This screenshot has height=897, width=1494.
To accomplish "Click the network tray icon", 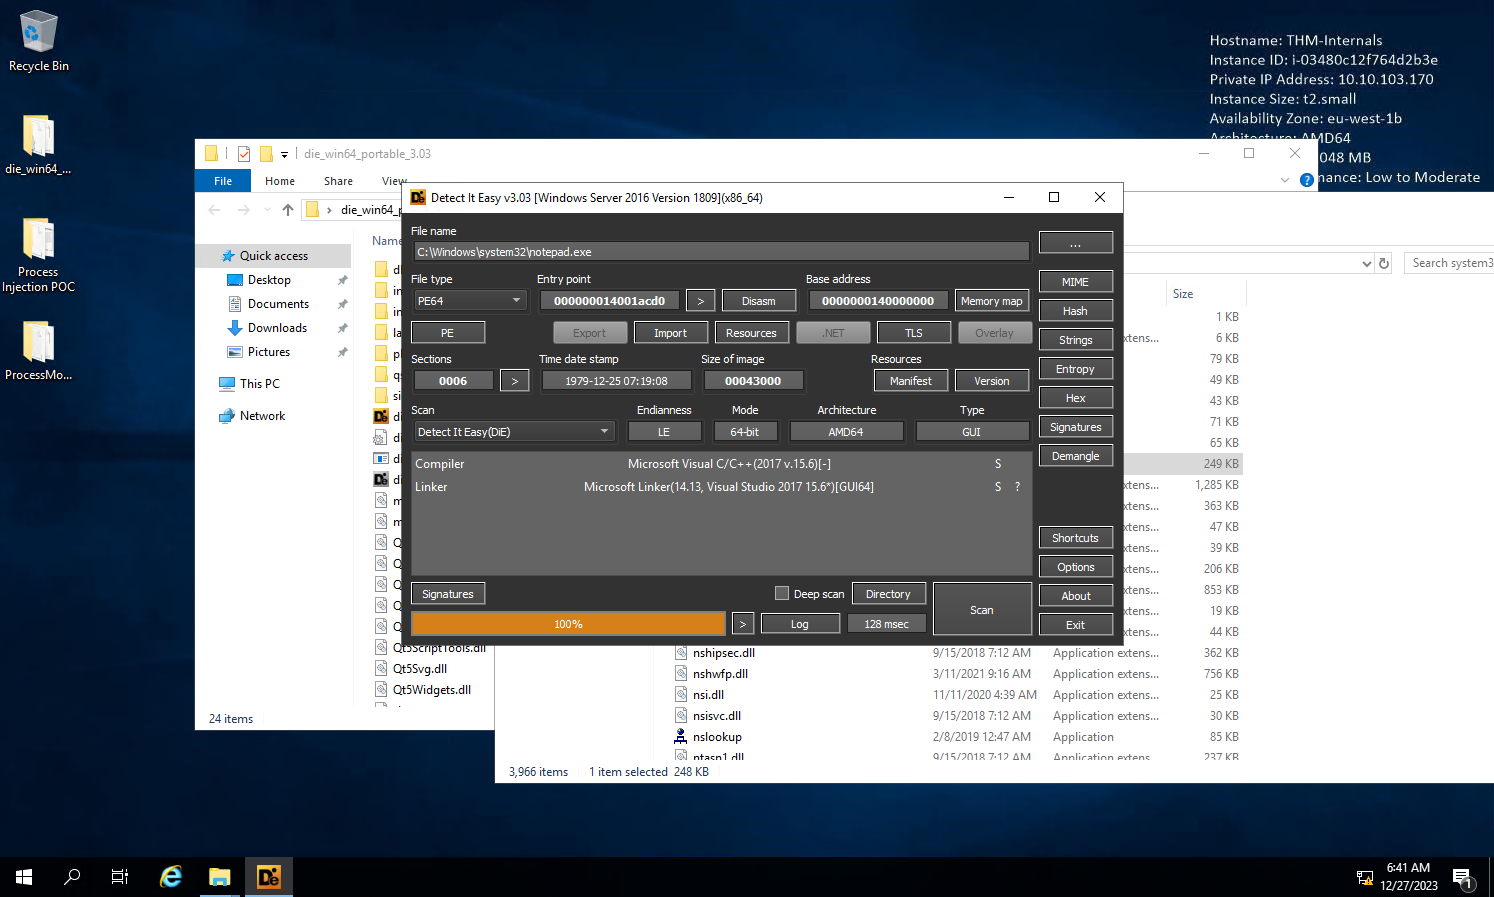I will click(1364, 878).
